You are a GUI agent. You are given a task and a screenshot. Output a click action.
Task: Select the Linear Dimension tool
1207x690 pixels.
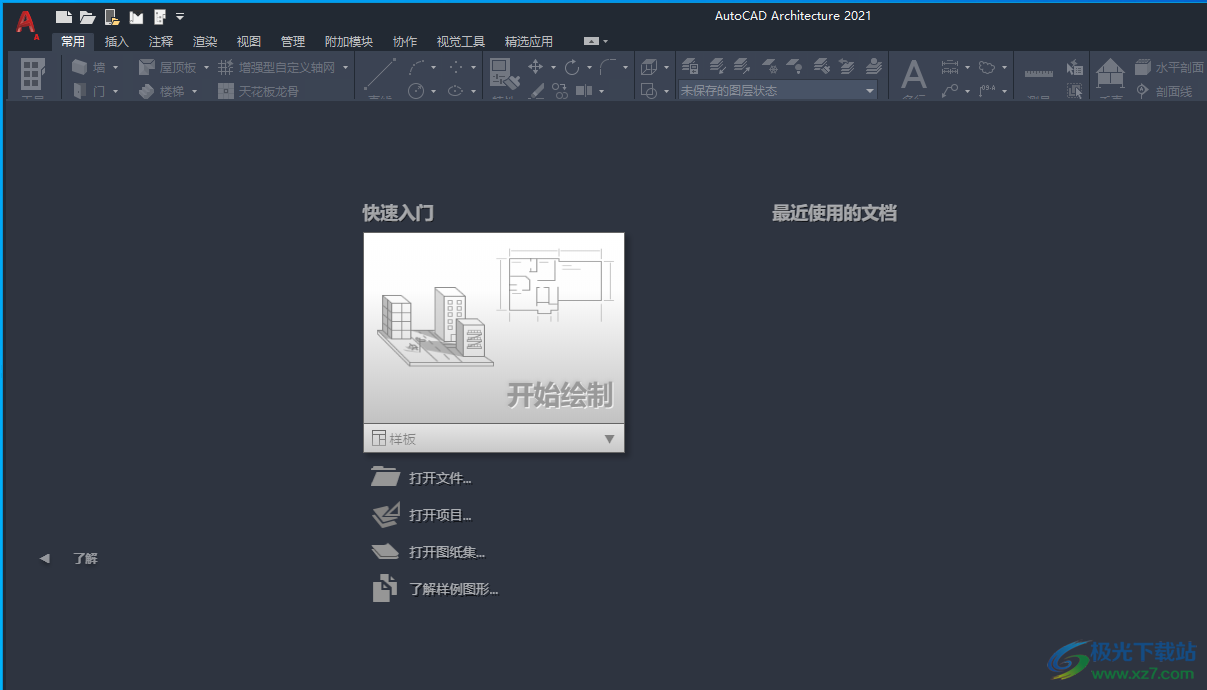[x=950, y=67]
